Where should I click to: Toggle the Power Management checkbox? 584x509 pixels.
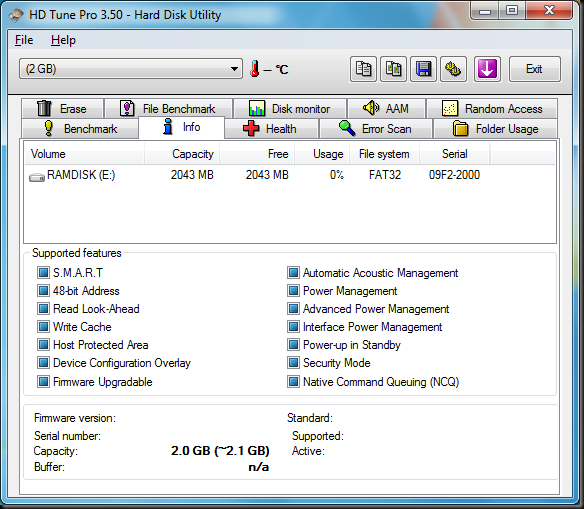pos(293,290)
